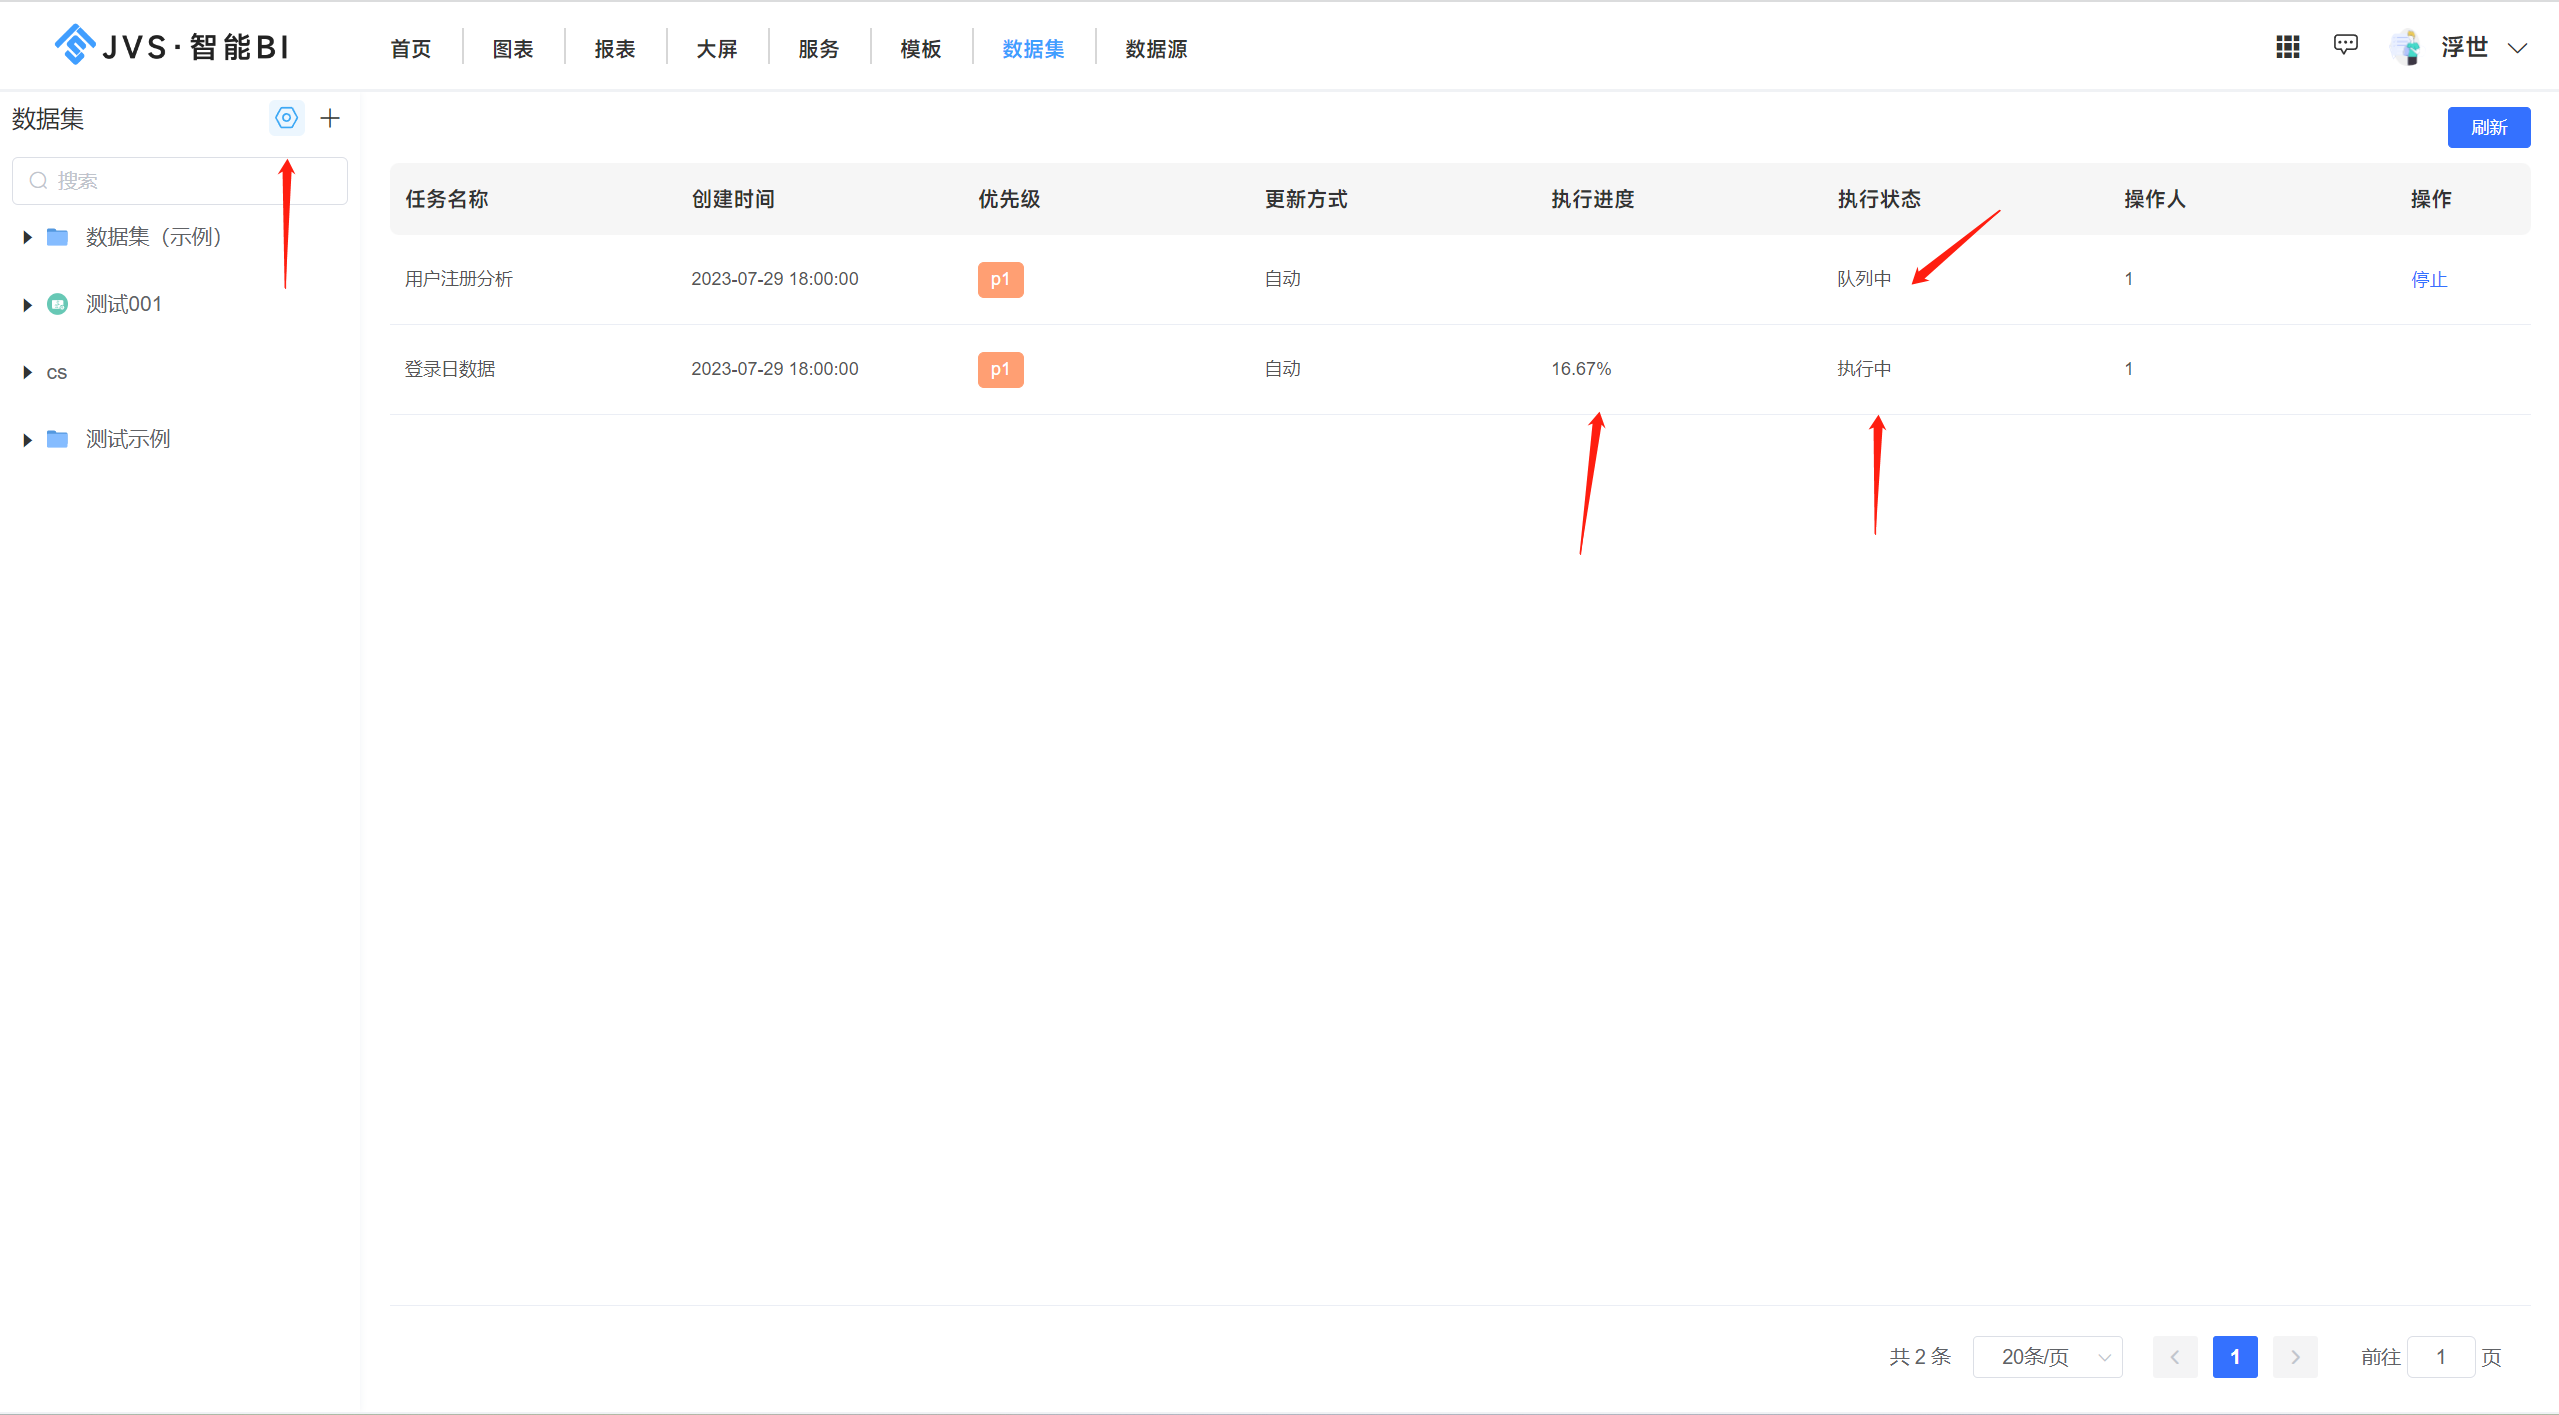2559x1415 pixels.
Task: Expand the 测试001 tree node
Action: pos(26,304)
